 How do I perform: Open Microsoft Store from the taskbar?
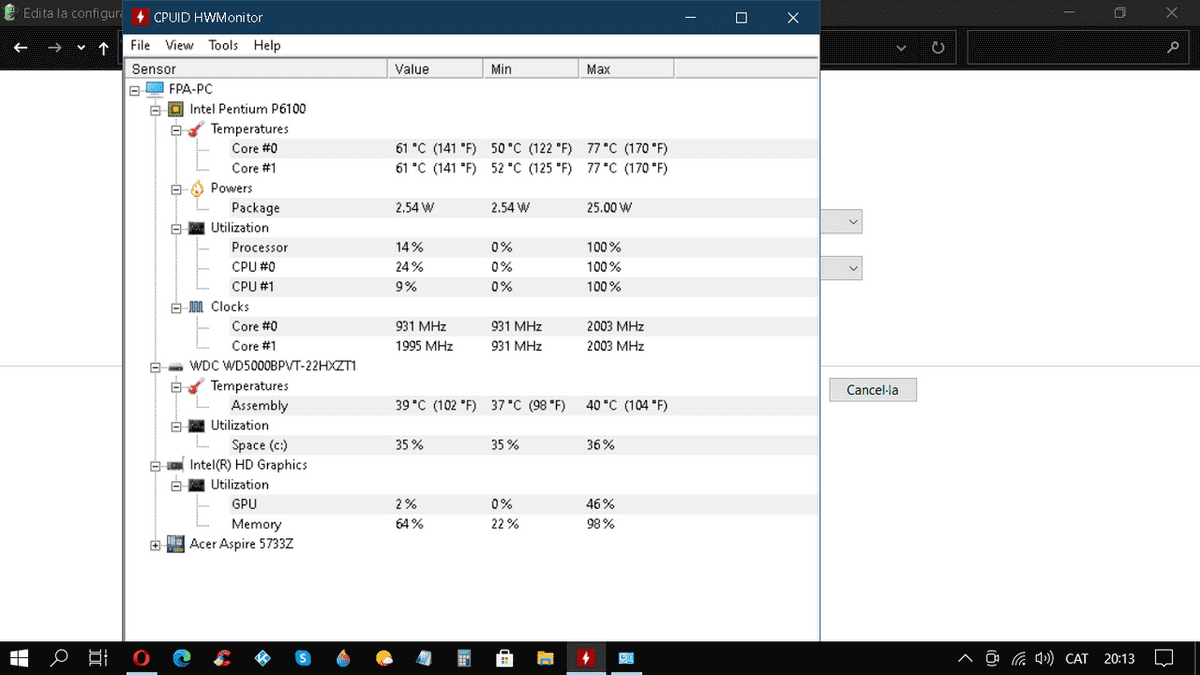tap(505, 658)
